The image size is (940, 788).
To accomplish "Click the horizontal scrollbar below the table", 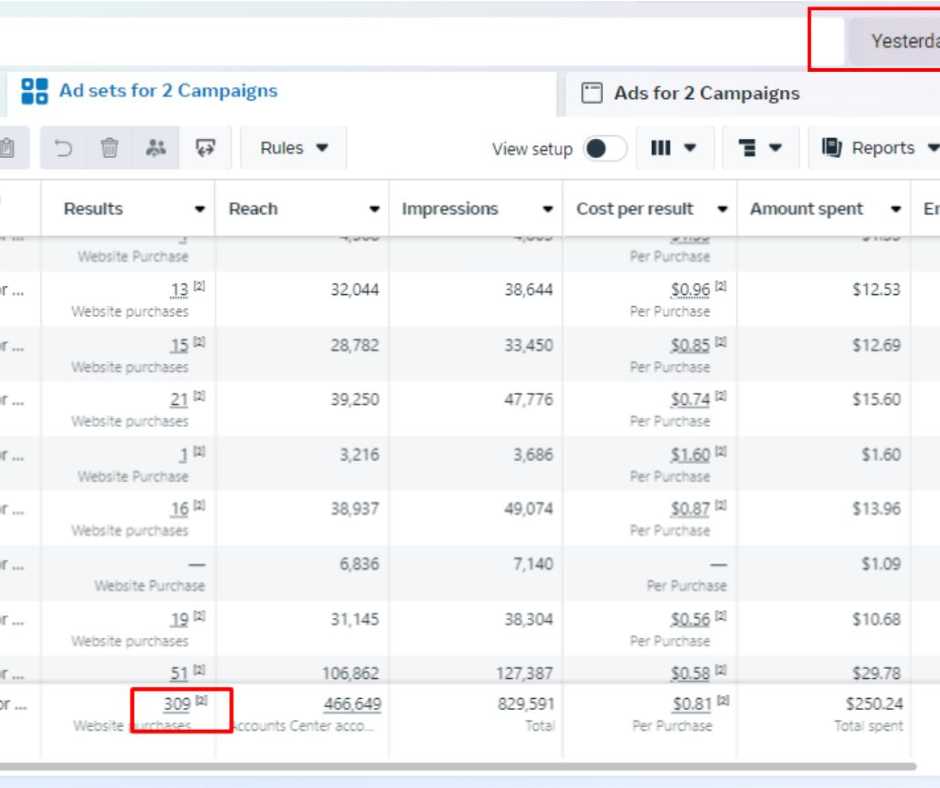I will [x=458, y=766].
